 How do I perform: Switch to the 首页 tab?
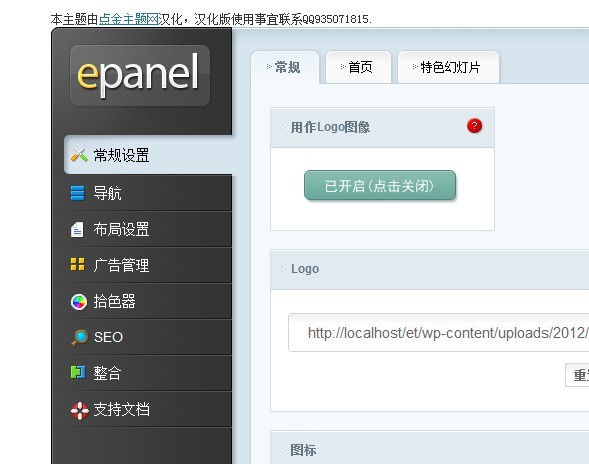[358, 67]
